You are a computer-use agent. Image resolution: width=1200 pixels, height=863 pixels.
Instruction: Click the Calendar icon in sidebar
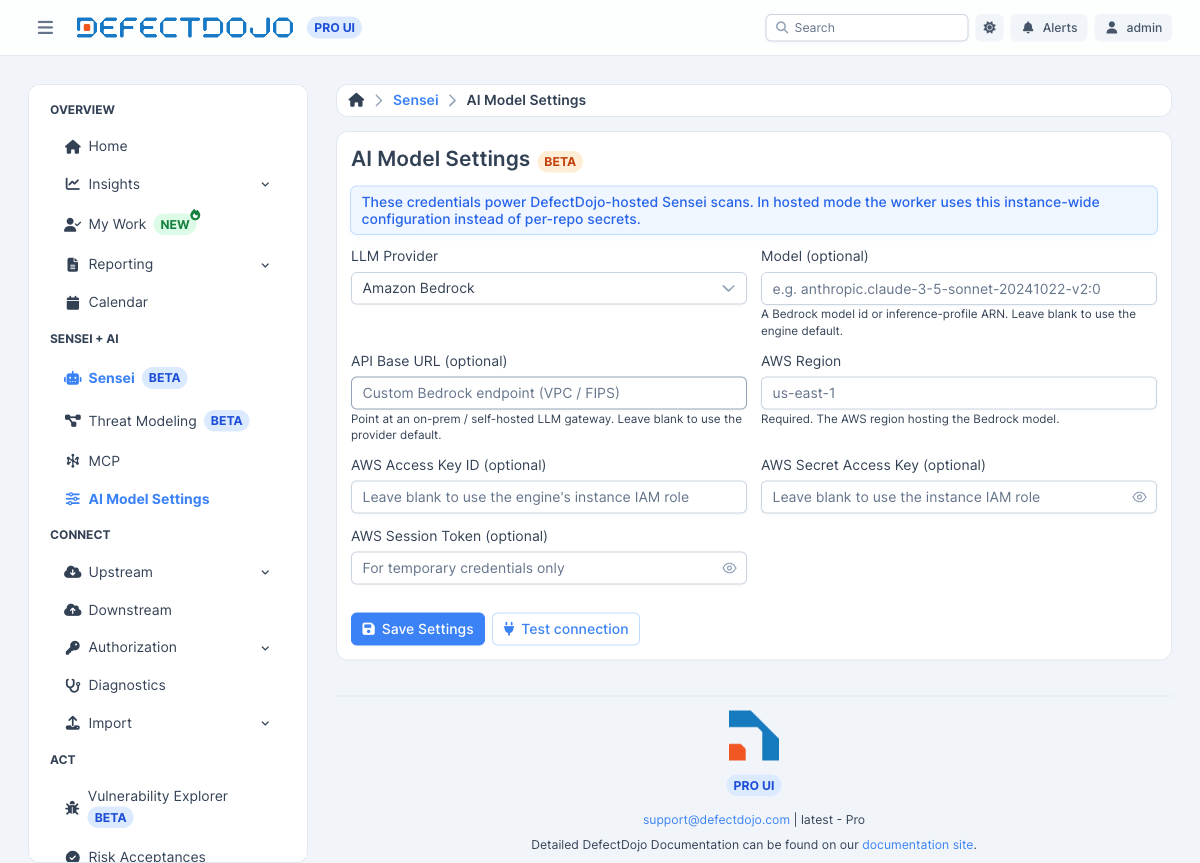click(72, 303)
